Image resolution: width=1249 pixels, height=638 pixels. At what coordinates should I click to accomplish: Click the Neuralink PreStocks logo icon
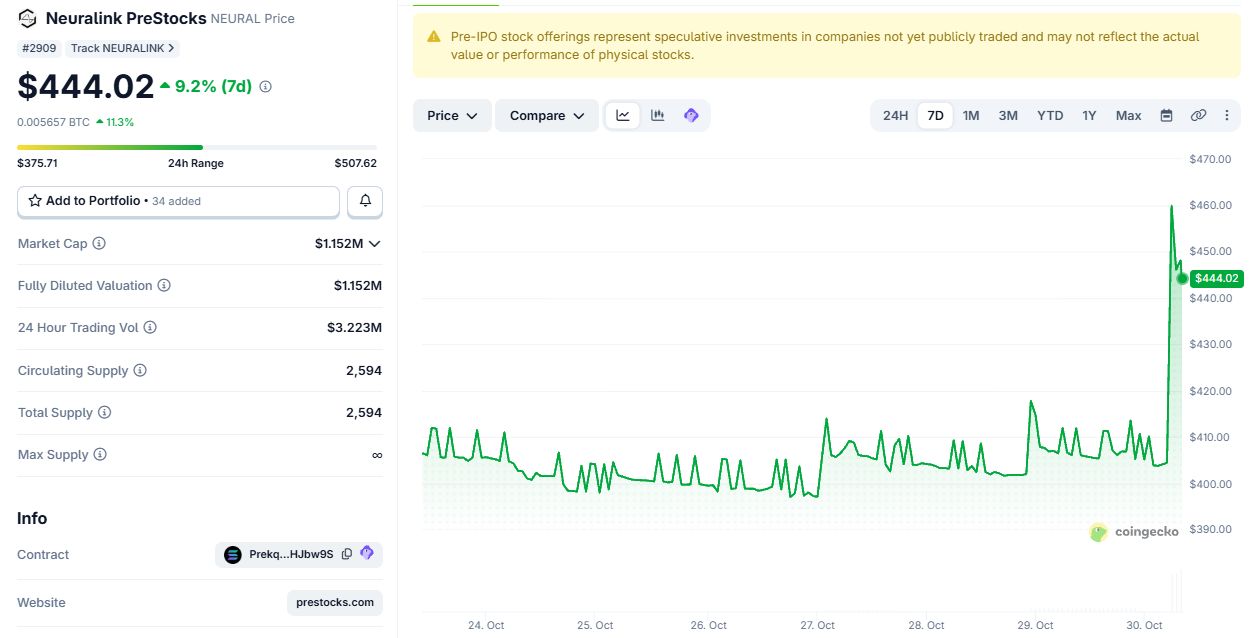point(28,18)
